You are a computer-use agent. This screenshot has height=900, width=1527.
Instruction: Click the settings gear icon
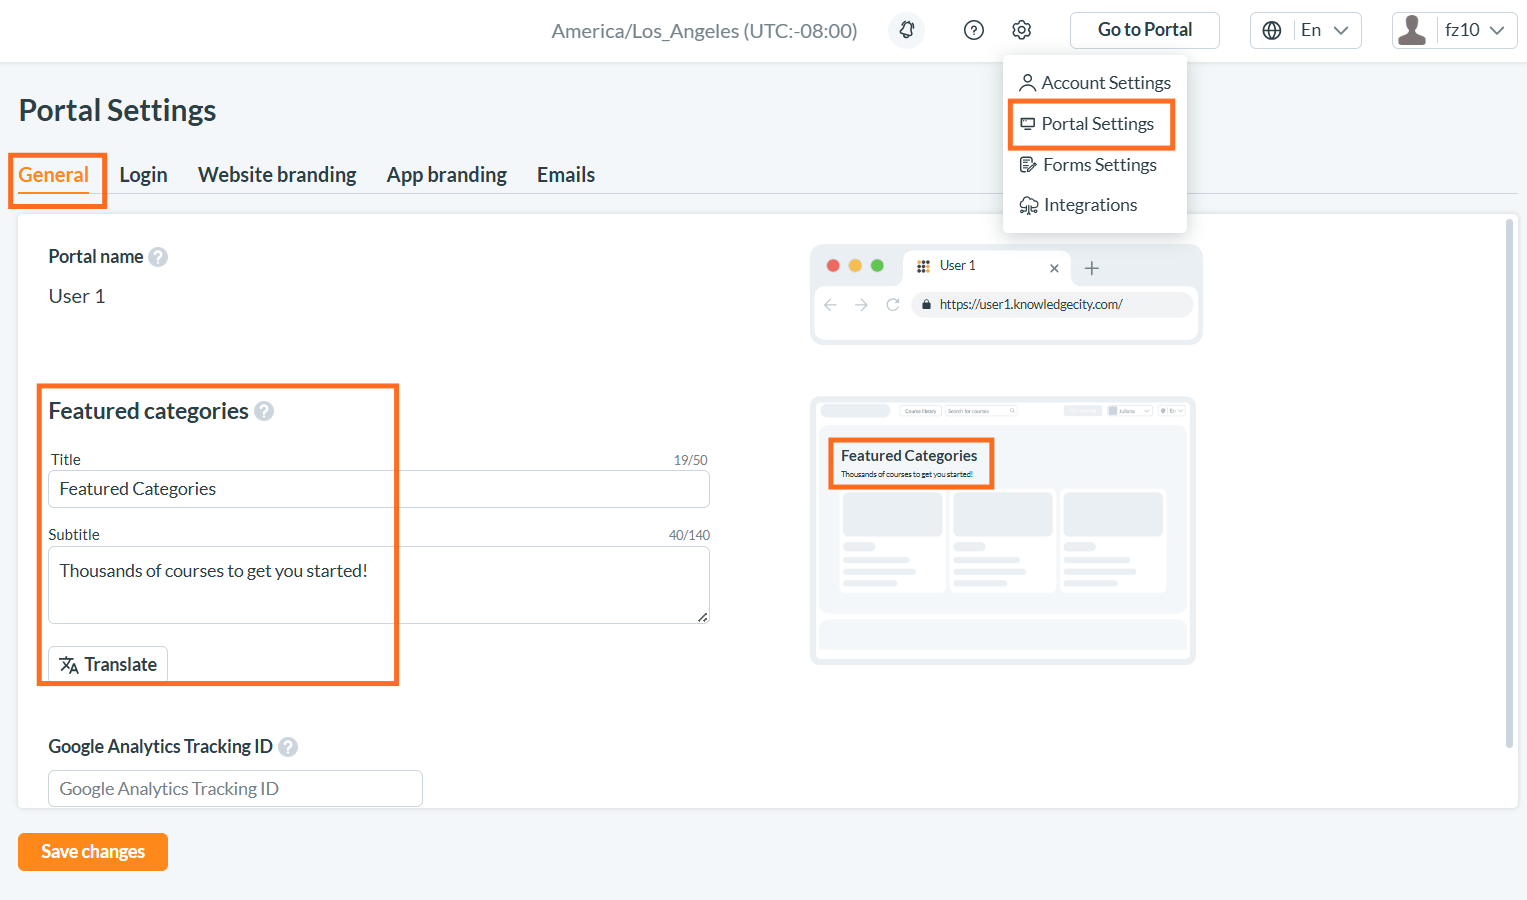coord(1021,30)
